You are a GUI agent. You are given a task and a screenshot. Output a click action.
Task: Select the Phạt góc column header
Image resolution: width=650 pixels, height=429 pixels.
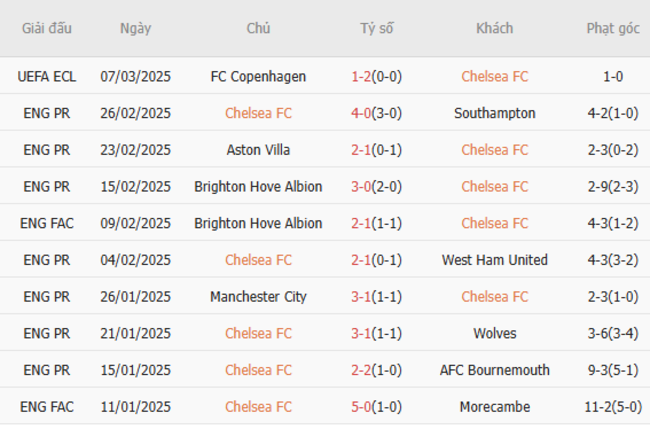pos(613,28)
